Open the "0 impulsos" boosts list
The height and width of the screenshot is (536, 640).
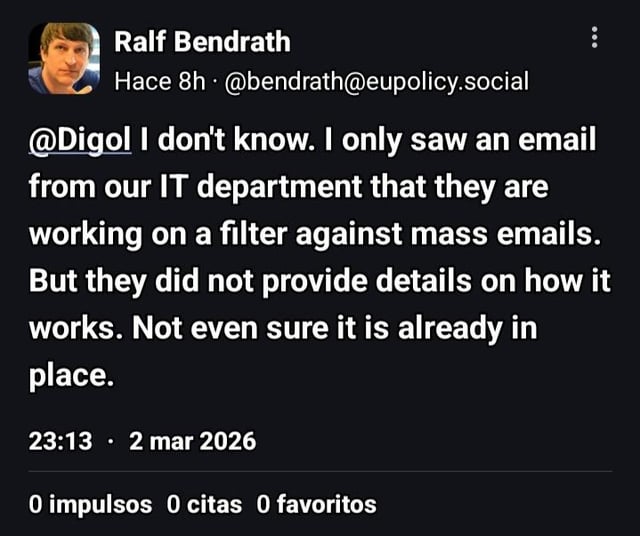(x=91, y=504)
